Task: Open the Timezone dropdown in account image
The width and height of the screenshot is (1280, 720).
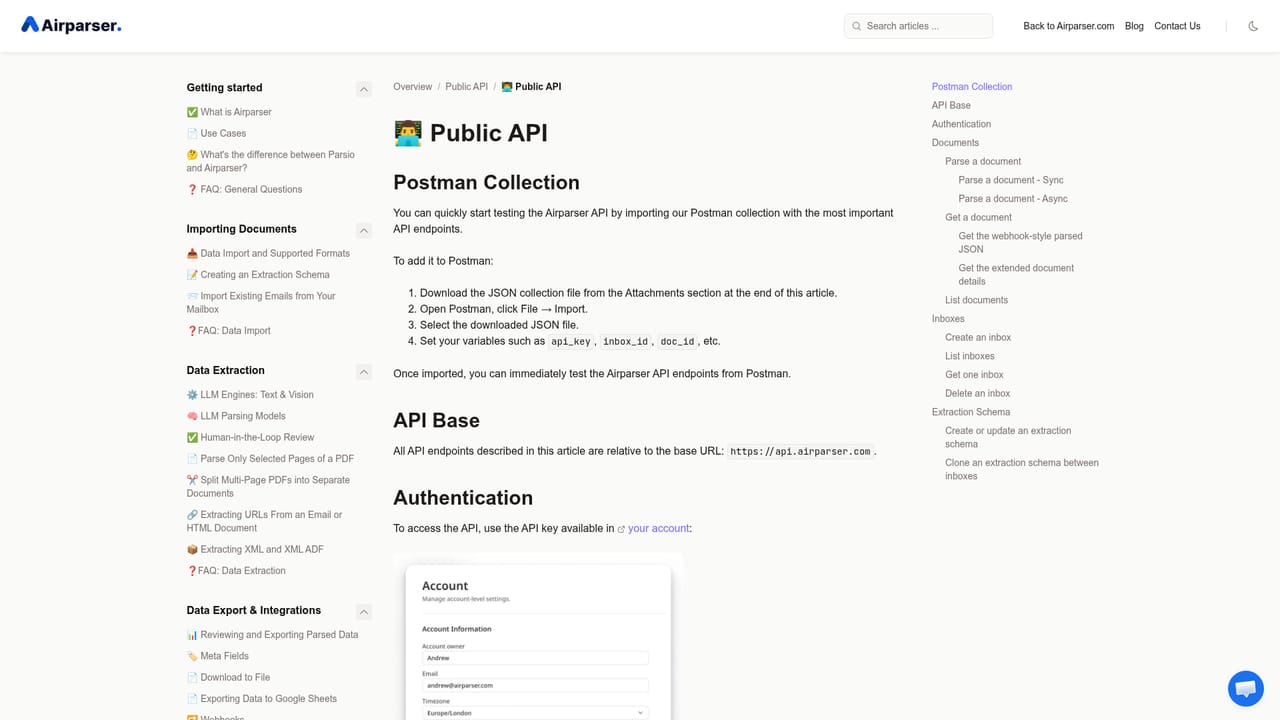Action: [535, 713]
